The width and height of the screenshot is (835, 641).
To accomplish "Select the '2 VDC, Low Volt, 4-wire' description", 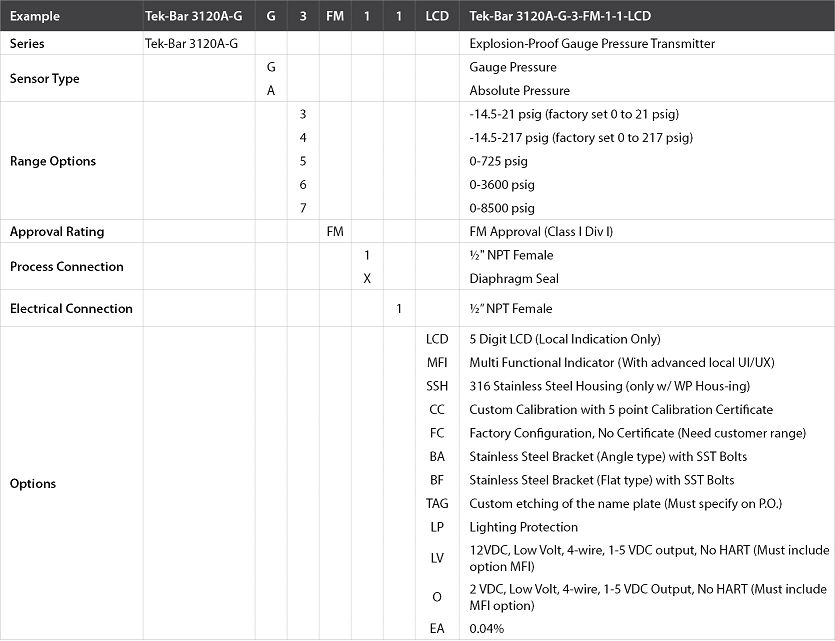I will pos(648,597).
